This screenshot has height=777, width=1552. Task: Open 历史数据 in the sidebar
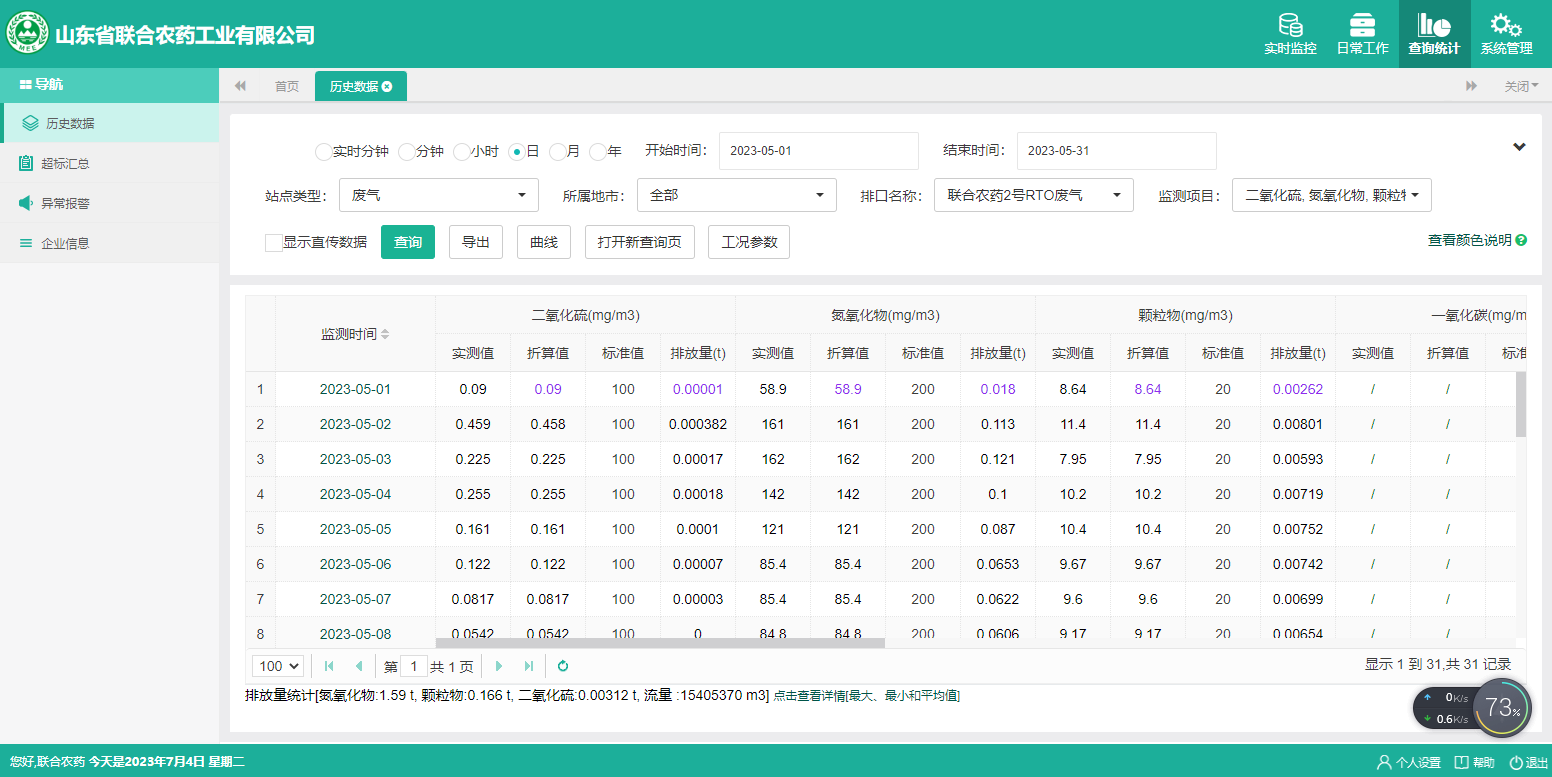tap(109, 123)
